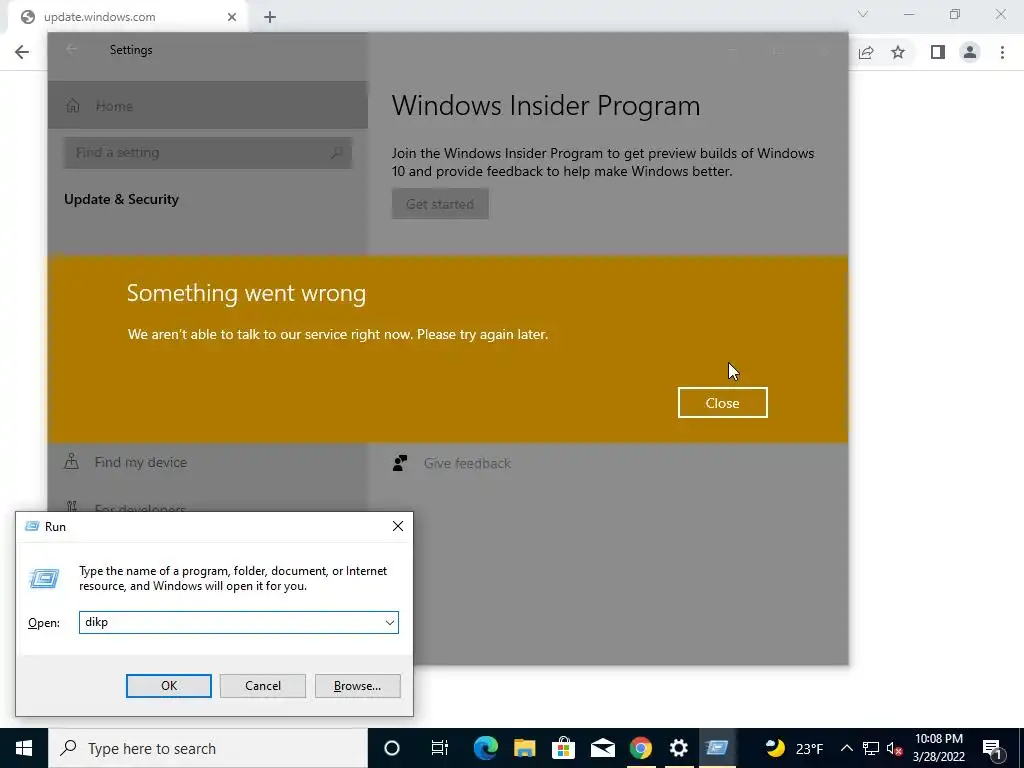Open the Action Center notification icon
Viewport: 1024px width, 768px height.
click(991, 748)
